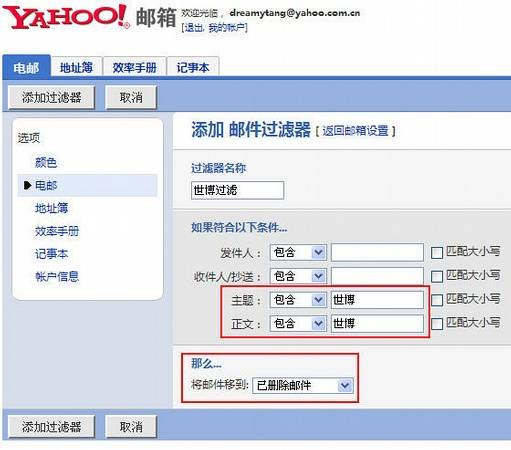
Task: Open 颜色 in the options sidebar
Action: point(46,163)
